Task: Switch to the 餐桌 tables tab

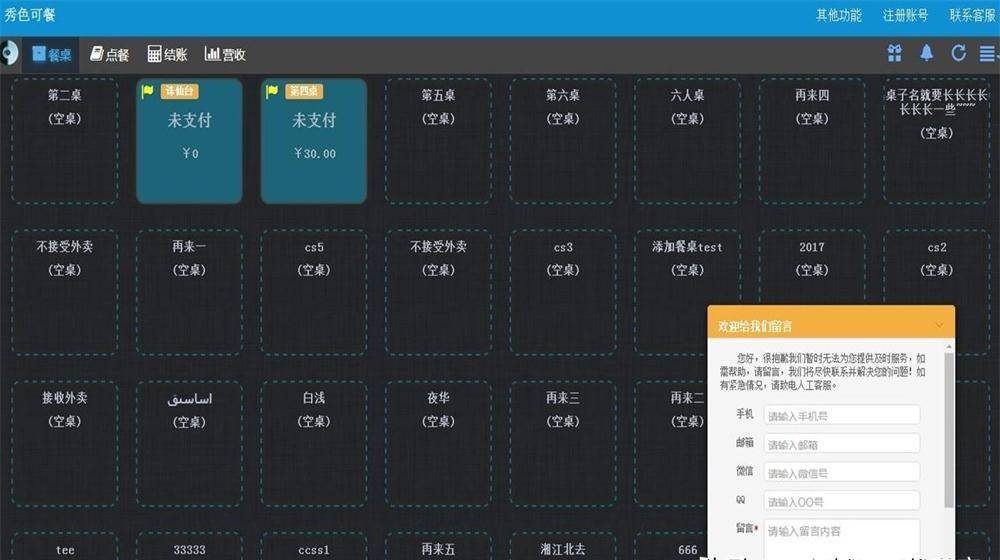Action: (x=52, y=54)
